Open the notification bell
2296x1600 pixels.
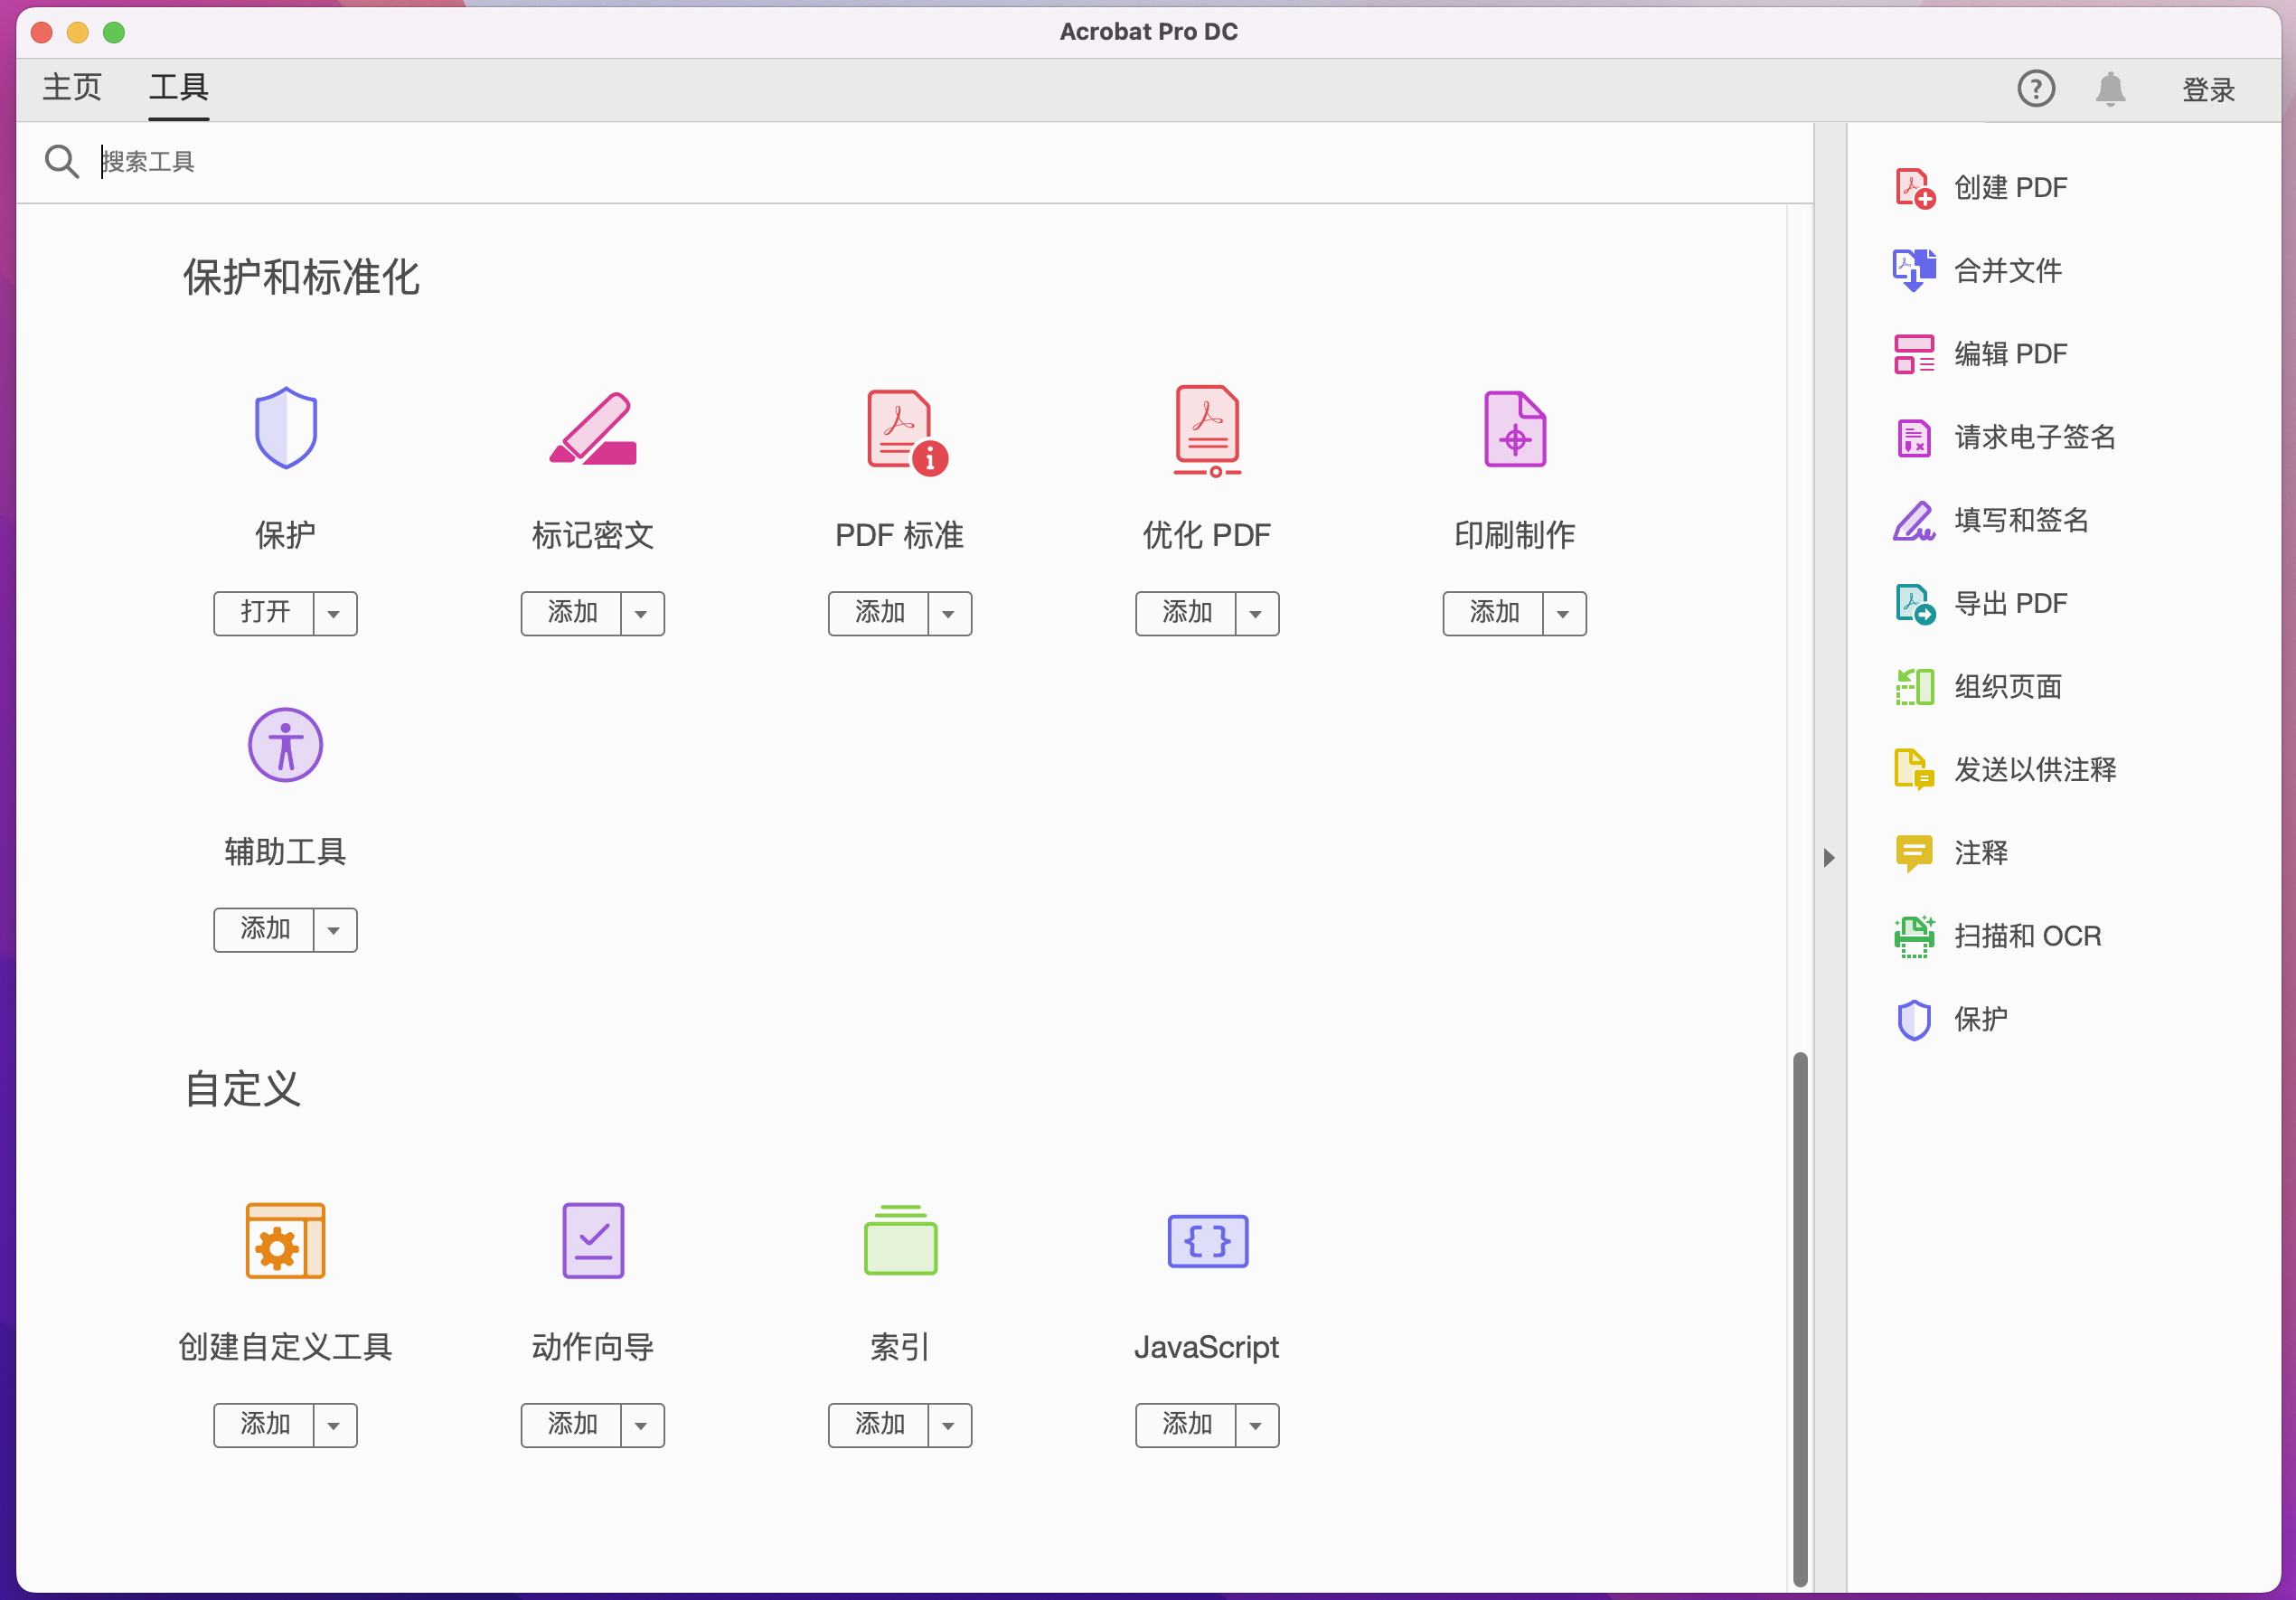pos(2112,89)
